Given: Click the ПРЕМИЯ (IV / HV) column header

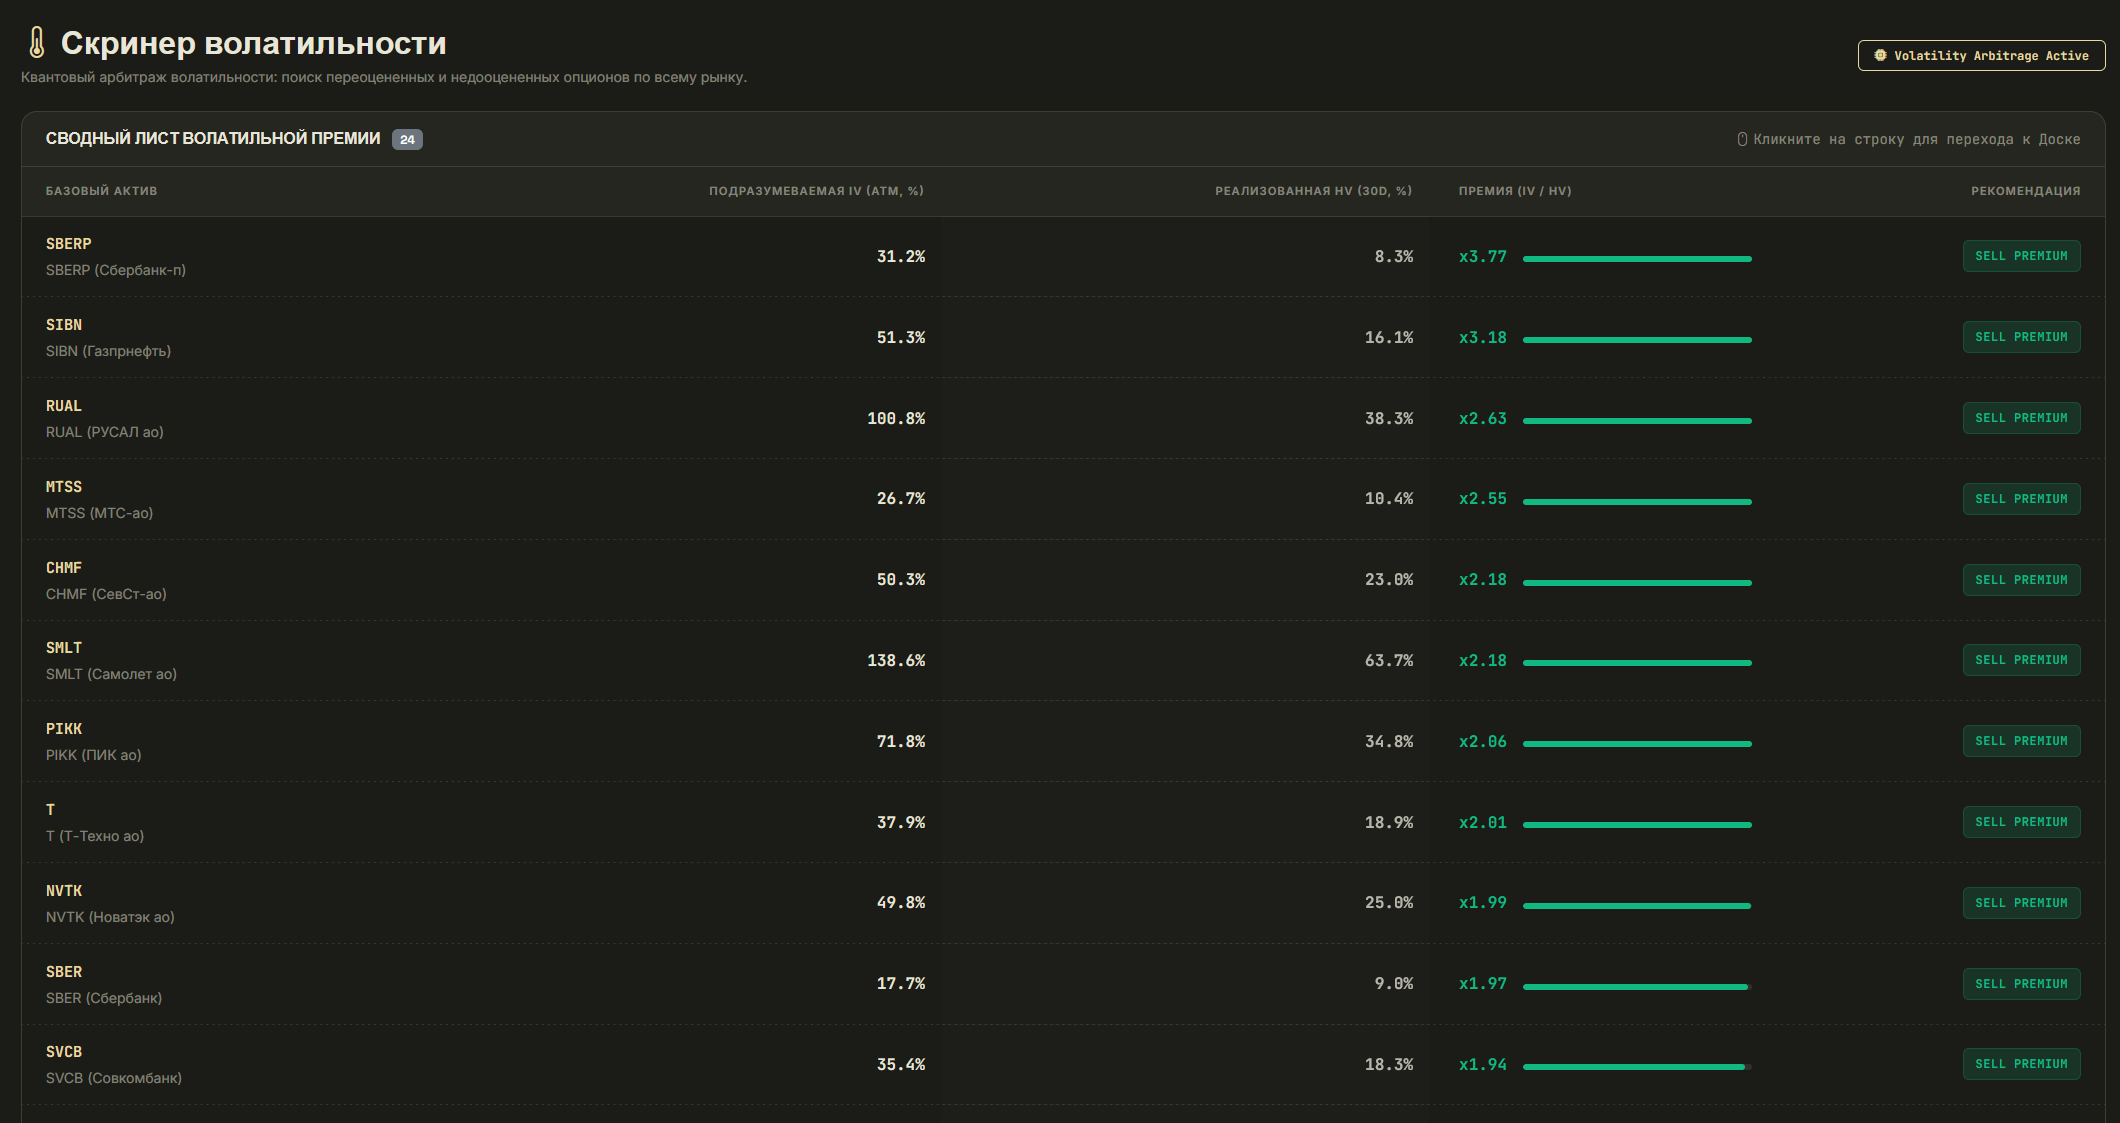Looking at the screenshot, I should coord(1515,191).
